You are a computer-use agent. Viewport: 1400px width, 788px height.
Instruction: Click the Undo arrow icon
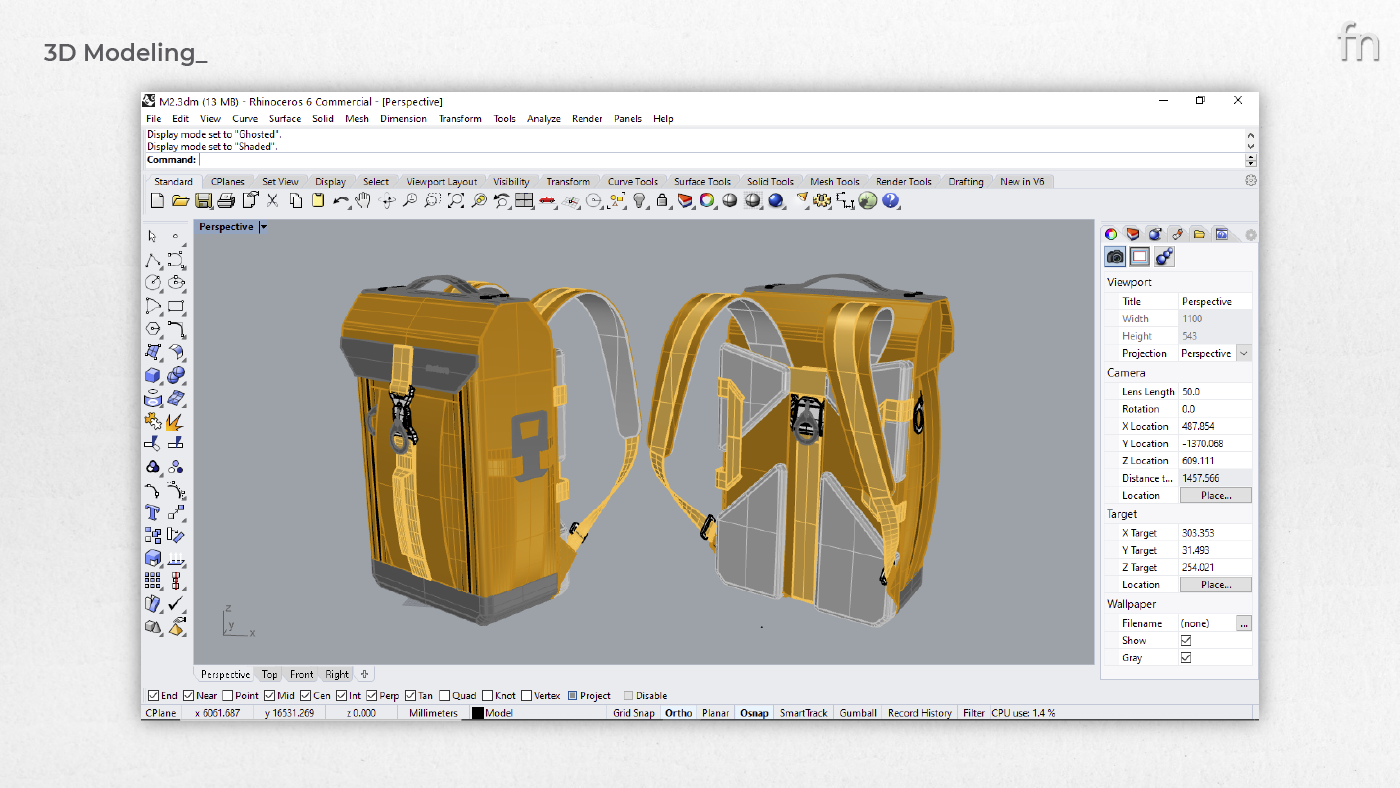coord(341,201)
